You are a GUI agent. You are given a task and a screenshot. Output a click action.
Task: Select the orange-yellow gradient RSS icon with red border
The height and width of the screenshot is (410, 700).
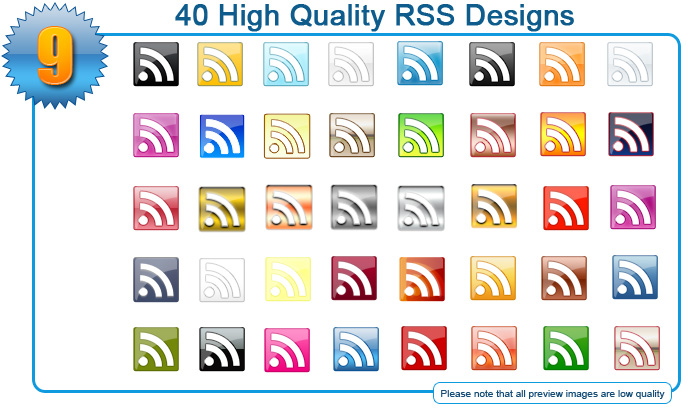562,134
